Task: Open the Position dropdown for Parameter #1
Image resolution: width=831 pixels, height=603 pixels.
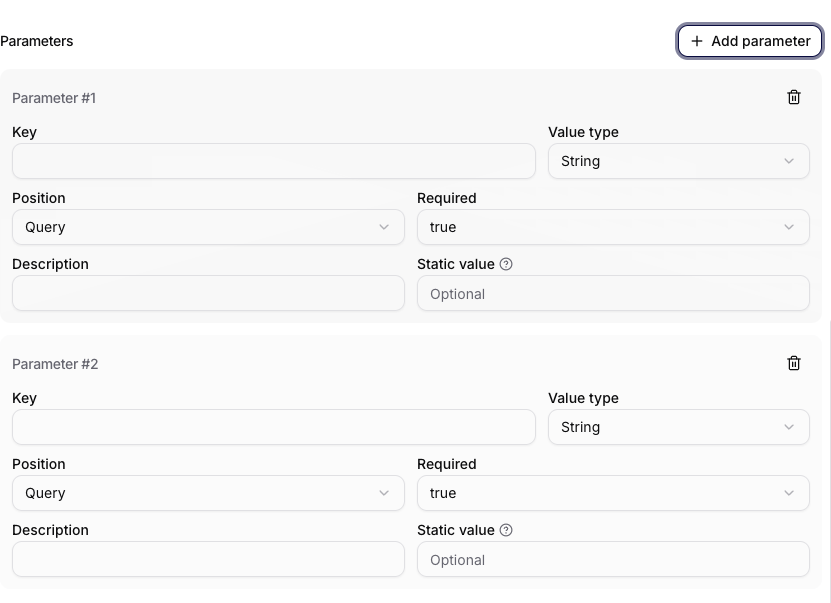Action: pyautogui.click(x=208, y=227)
